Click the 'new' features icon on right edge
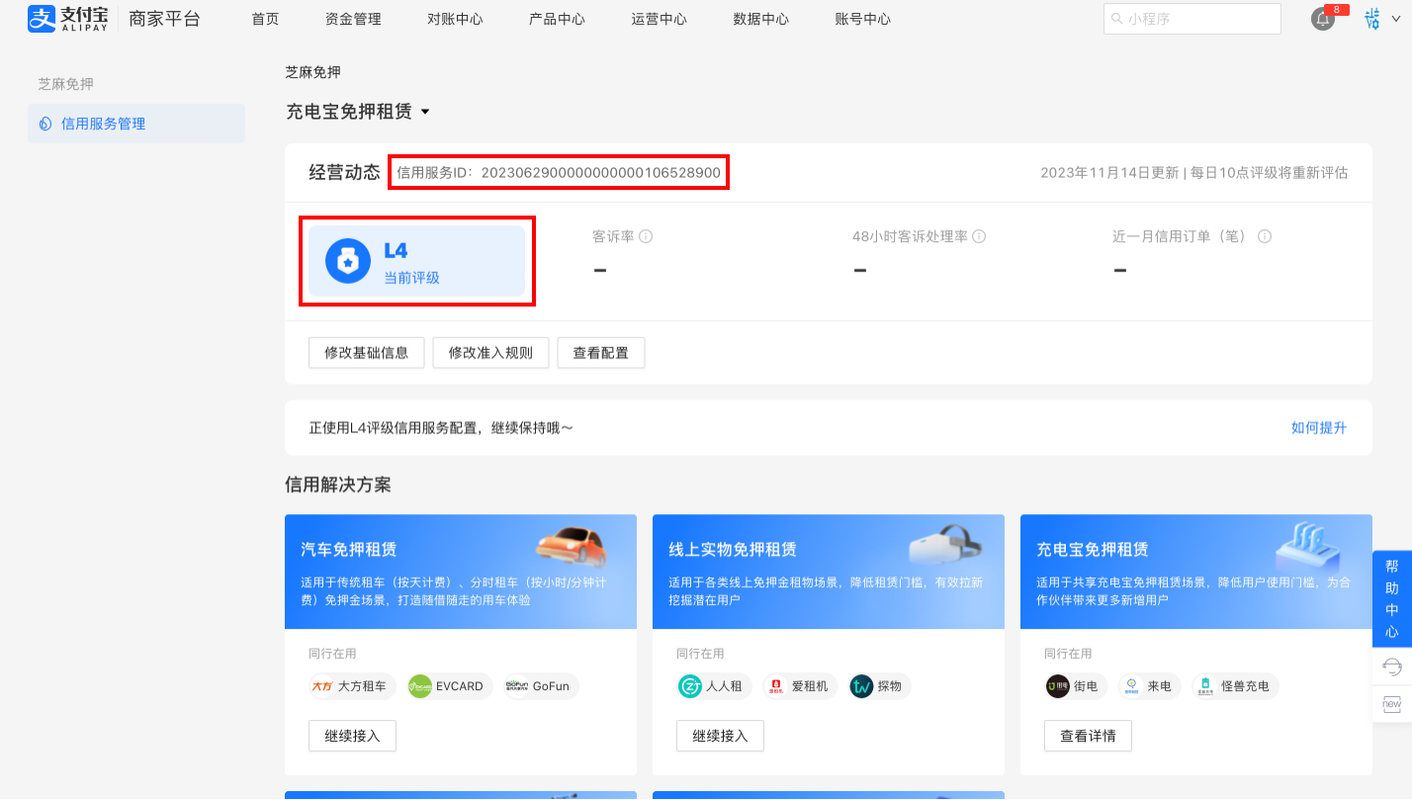The height and width of the screenshot is (800, 1412). [x=1392, y=703]
